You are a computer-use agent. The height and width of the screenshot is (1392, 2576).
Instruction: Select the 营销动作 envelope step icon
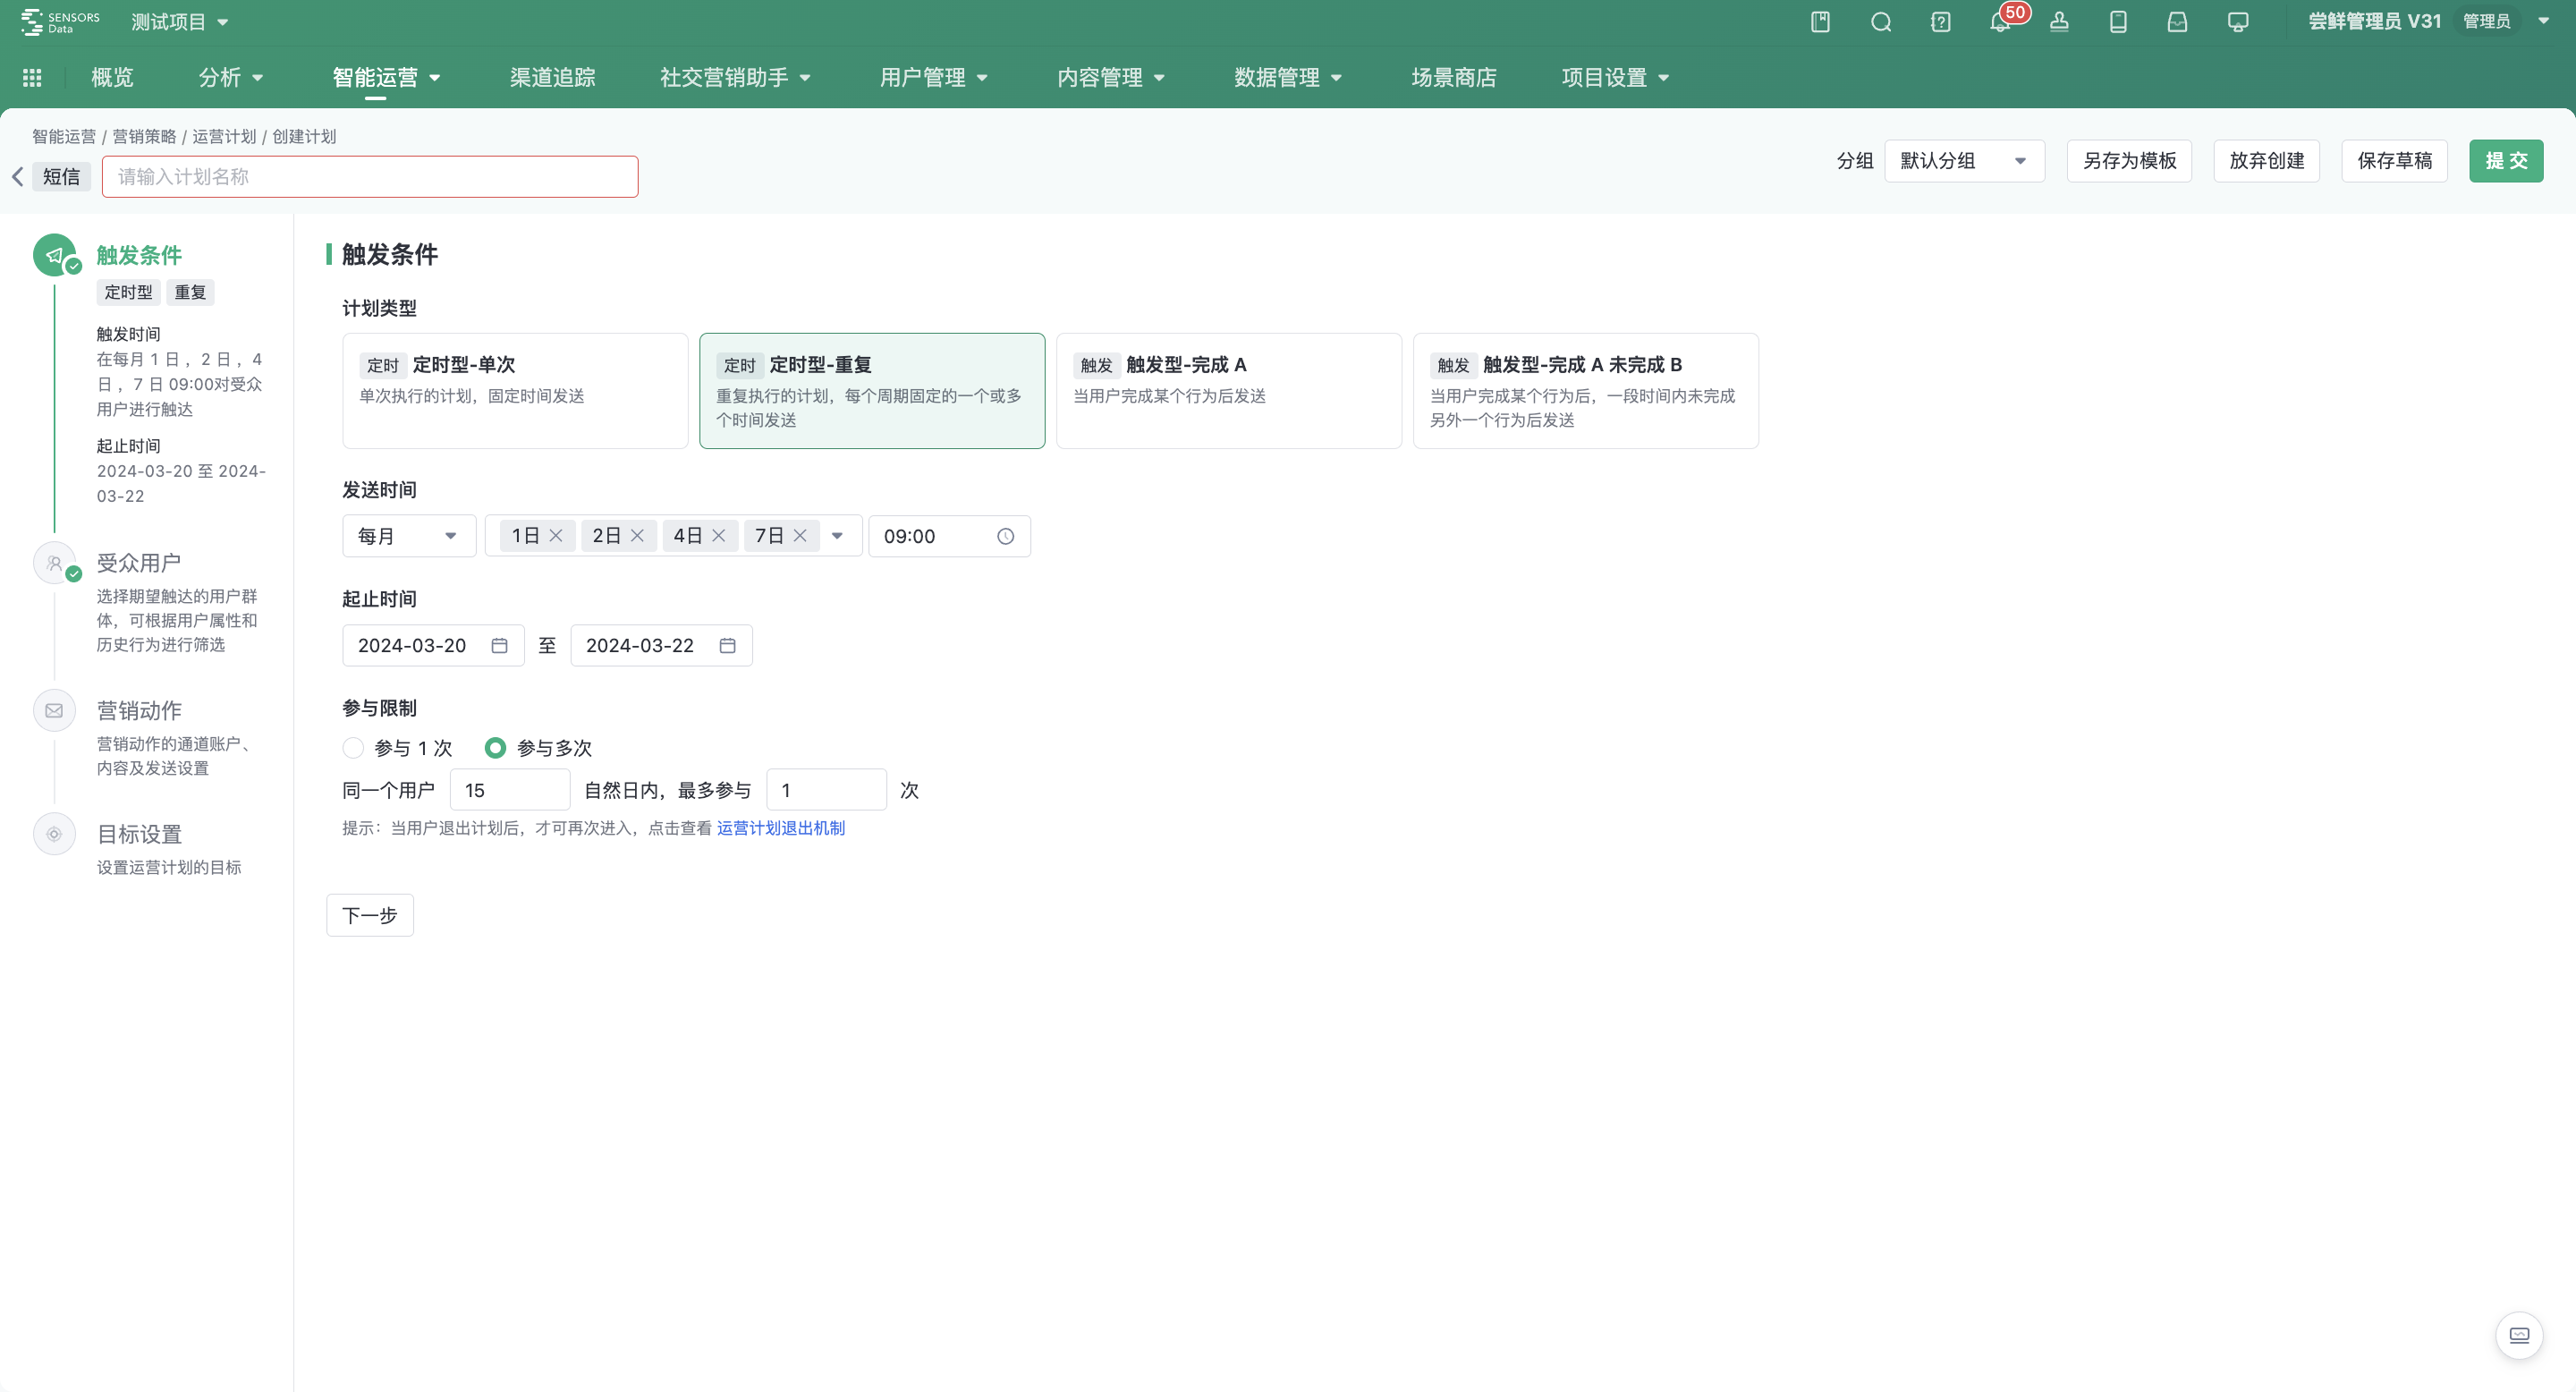coord(54,710)
